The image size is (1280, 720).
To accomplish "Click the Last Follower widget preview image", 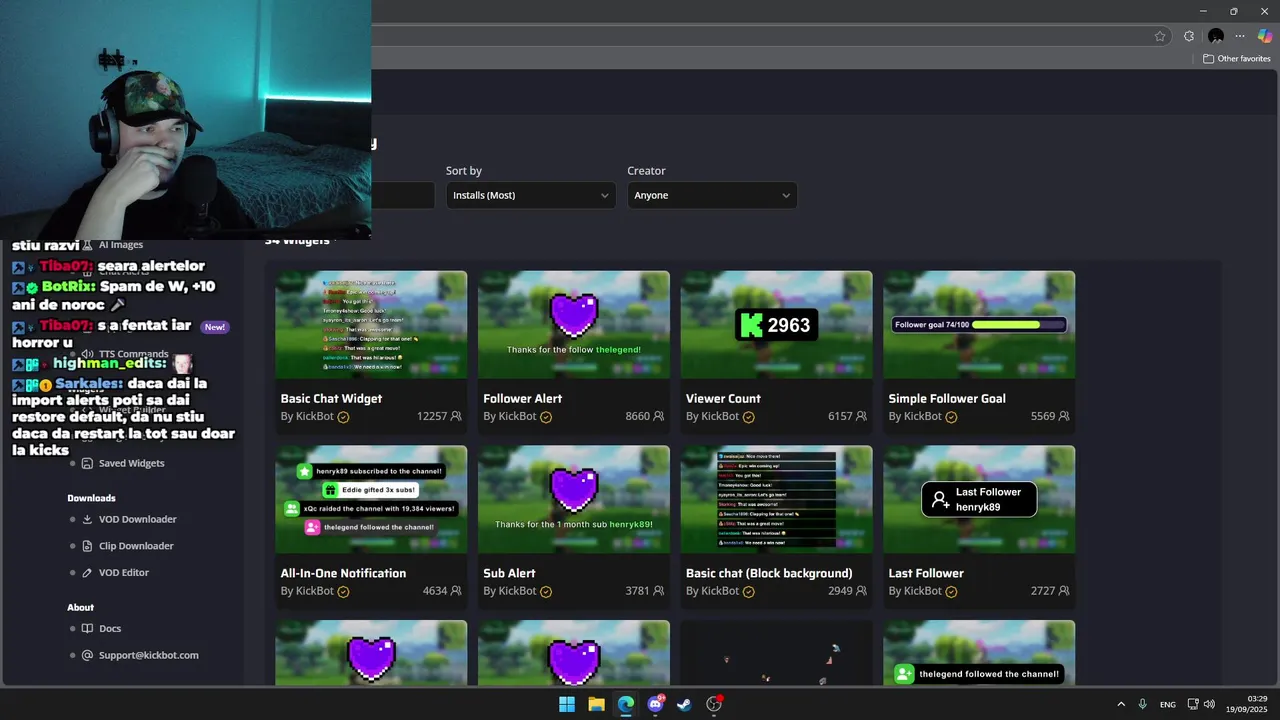I will [979, 499].
